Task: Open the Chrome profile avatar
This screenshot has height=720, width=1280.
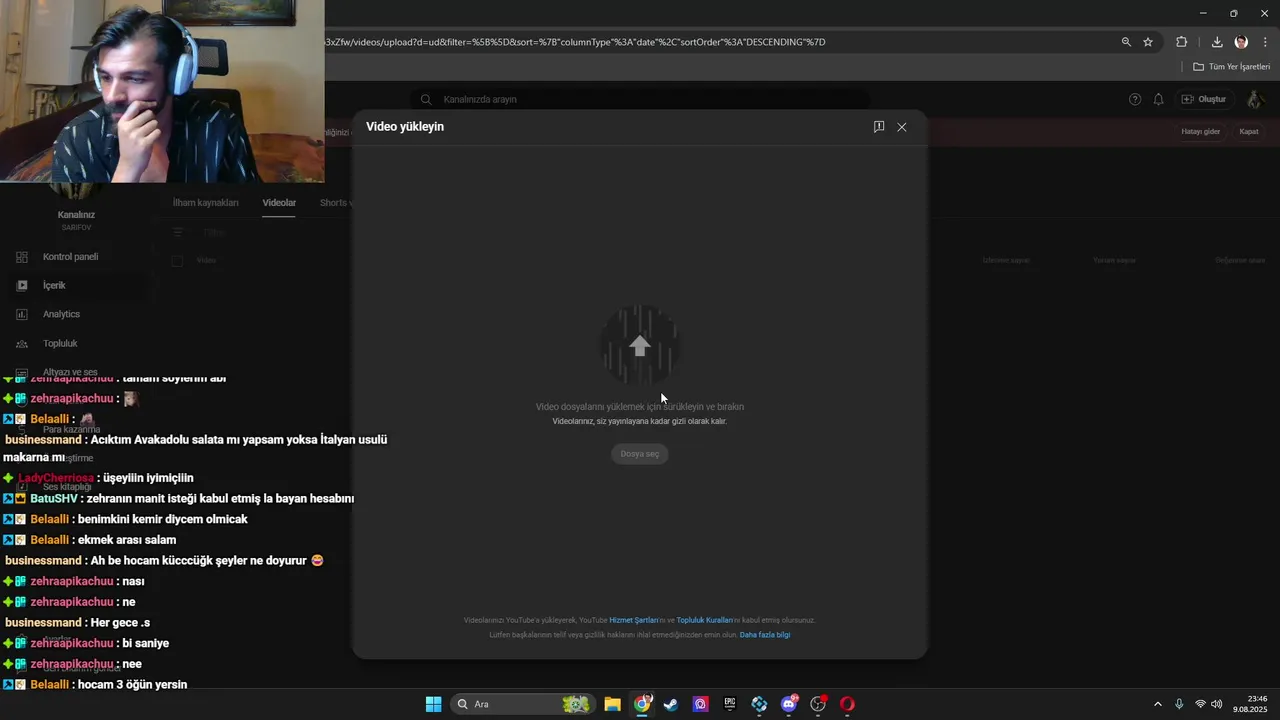Action: click(1241, 42)
